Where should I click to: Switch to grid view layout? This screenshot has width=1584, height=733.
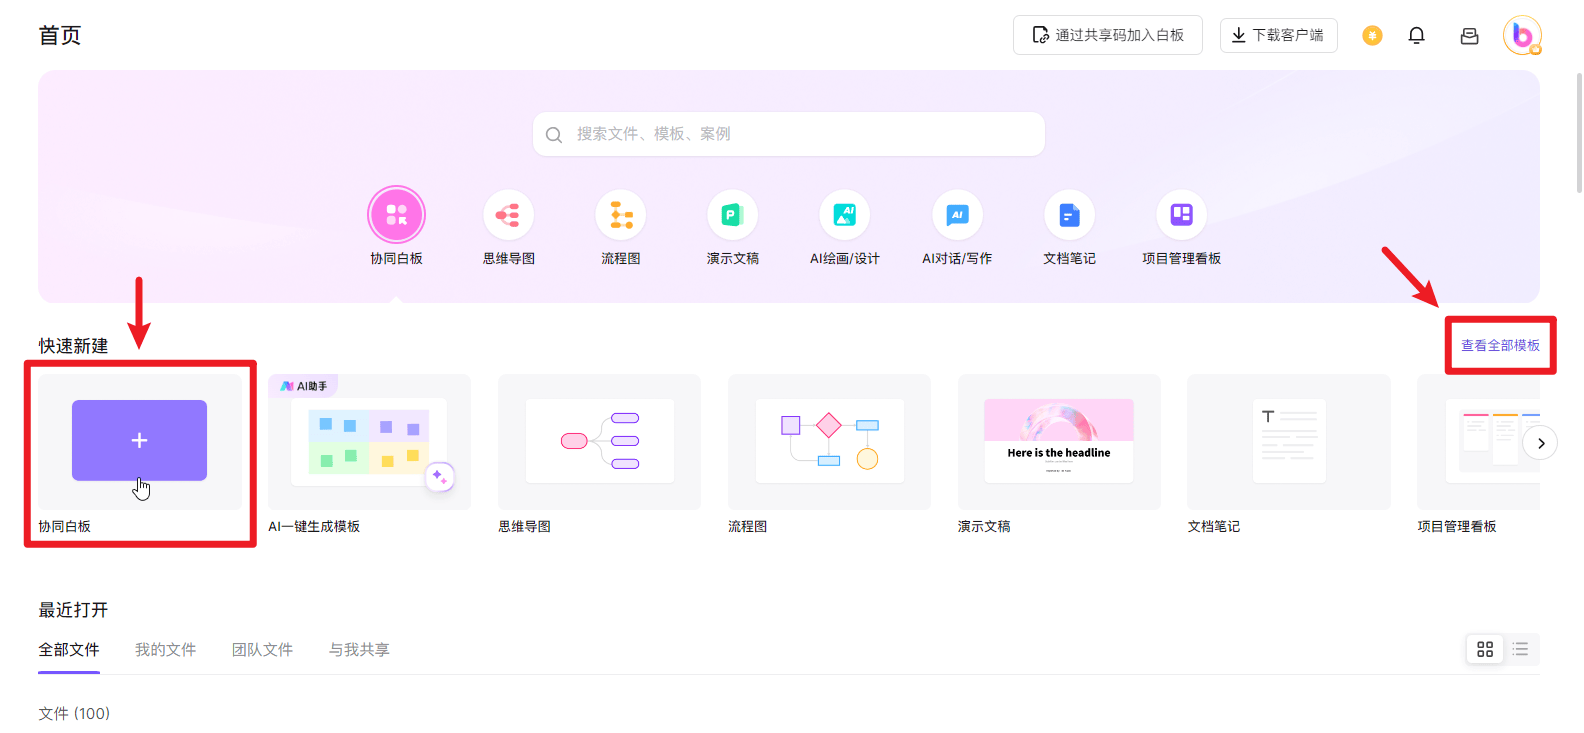[x=1485, y=650]
